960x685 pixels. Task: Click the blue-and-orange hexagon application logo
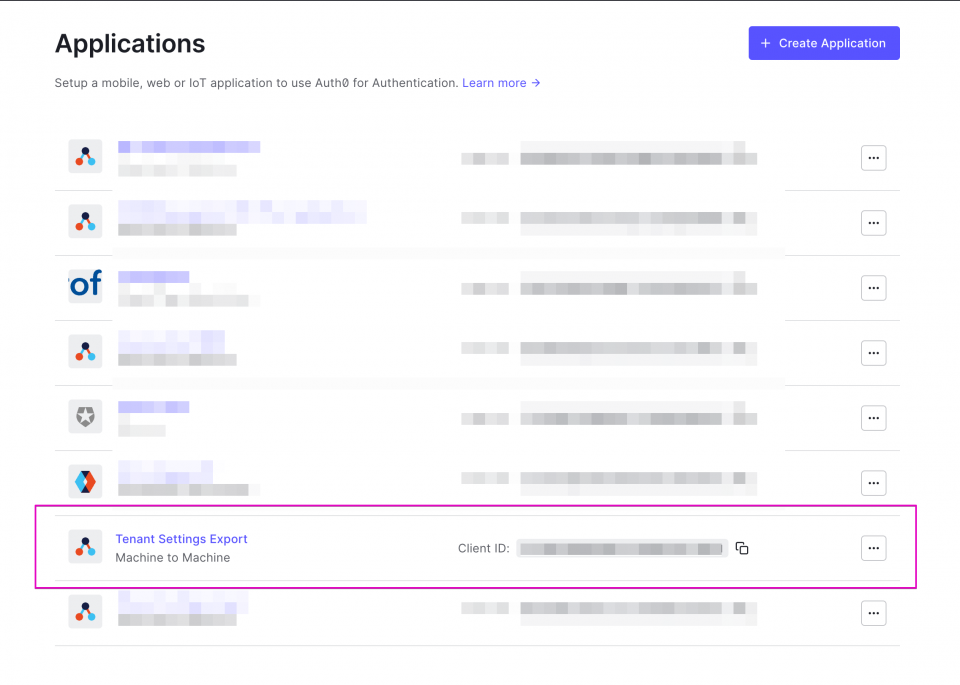[84, 481]
